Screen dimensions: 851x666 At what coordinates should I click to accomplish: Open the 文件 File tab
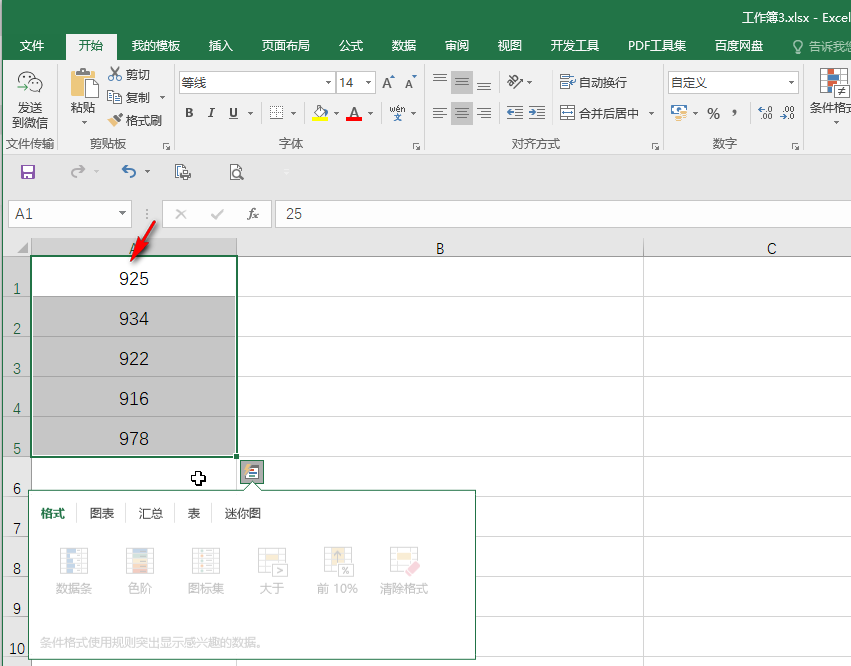[x=32, y=46]
